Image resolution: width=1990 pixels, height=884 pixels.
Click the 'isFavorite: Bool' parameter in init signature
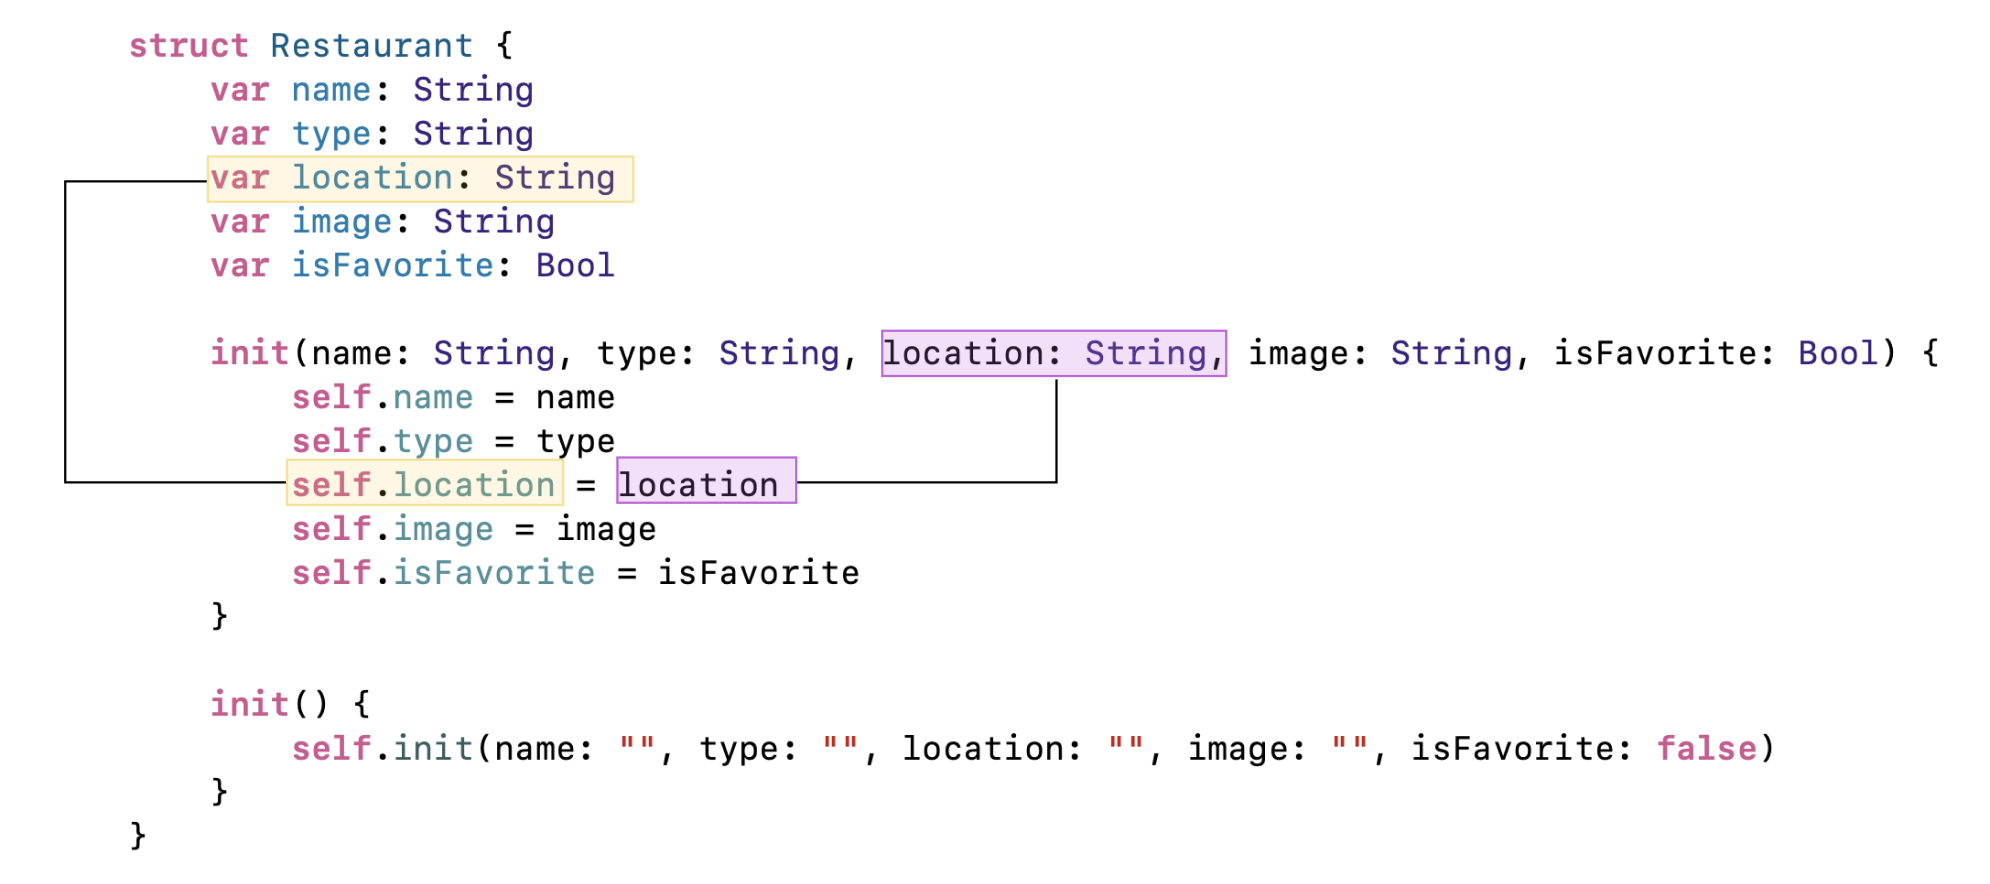click(x=1715, y=353)
